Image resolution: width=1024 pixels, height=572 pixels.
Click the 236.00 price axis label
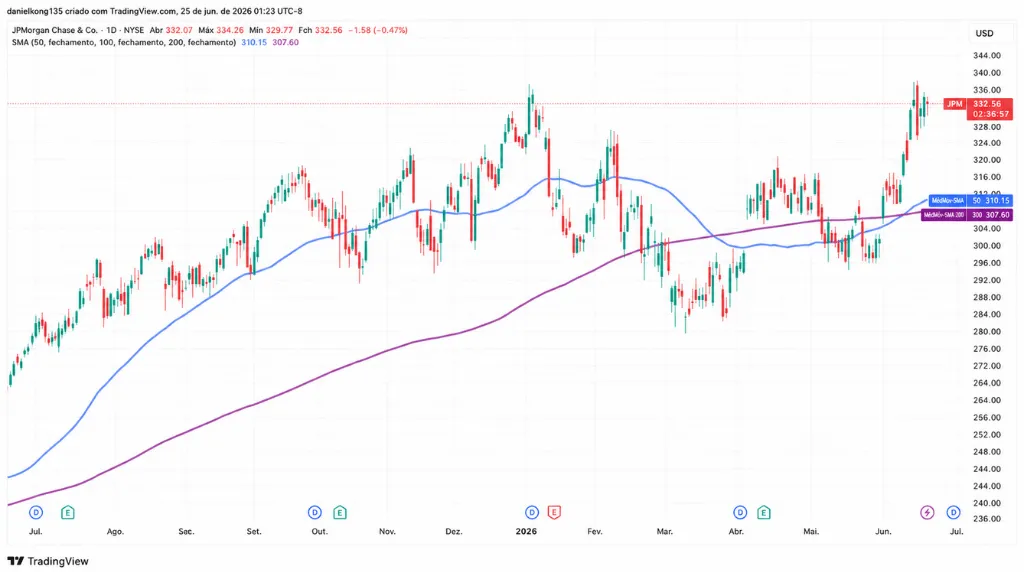986,518
